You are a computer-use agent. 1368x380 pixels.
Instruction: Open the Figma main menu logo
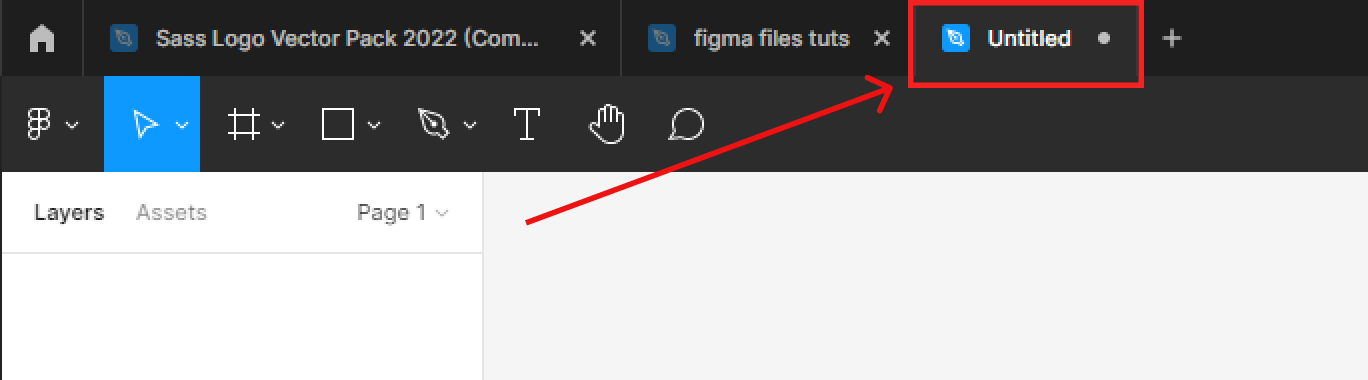(x=39, y=125)
